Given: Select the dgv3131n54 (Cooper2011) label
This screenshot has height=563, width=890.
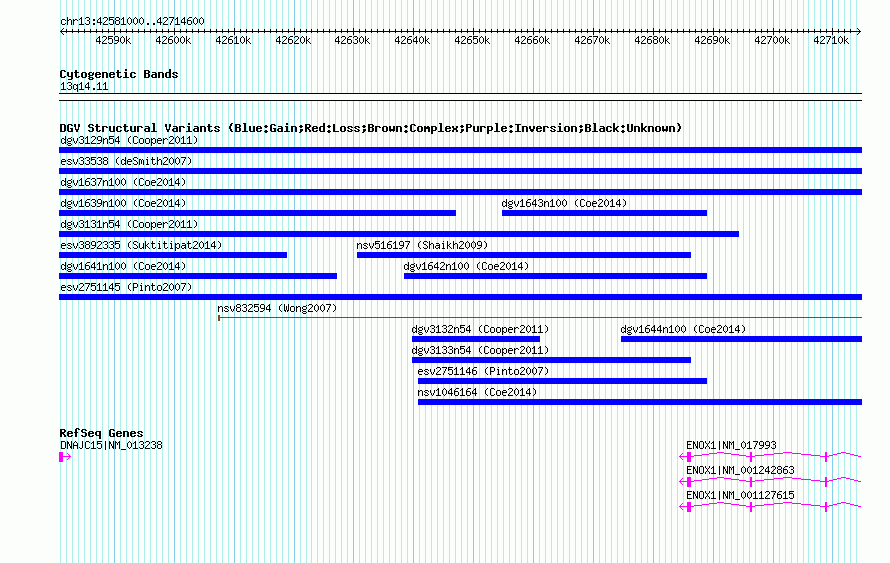Looking at the screenshot, I should coord(129,224).
